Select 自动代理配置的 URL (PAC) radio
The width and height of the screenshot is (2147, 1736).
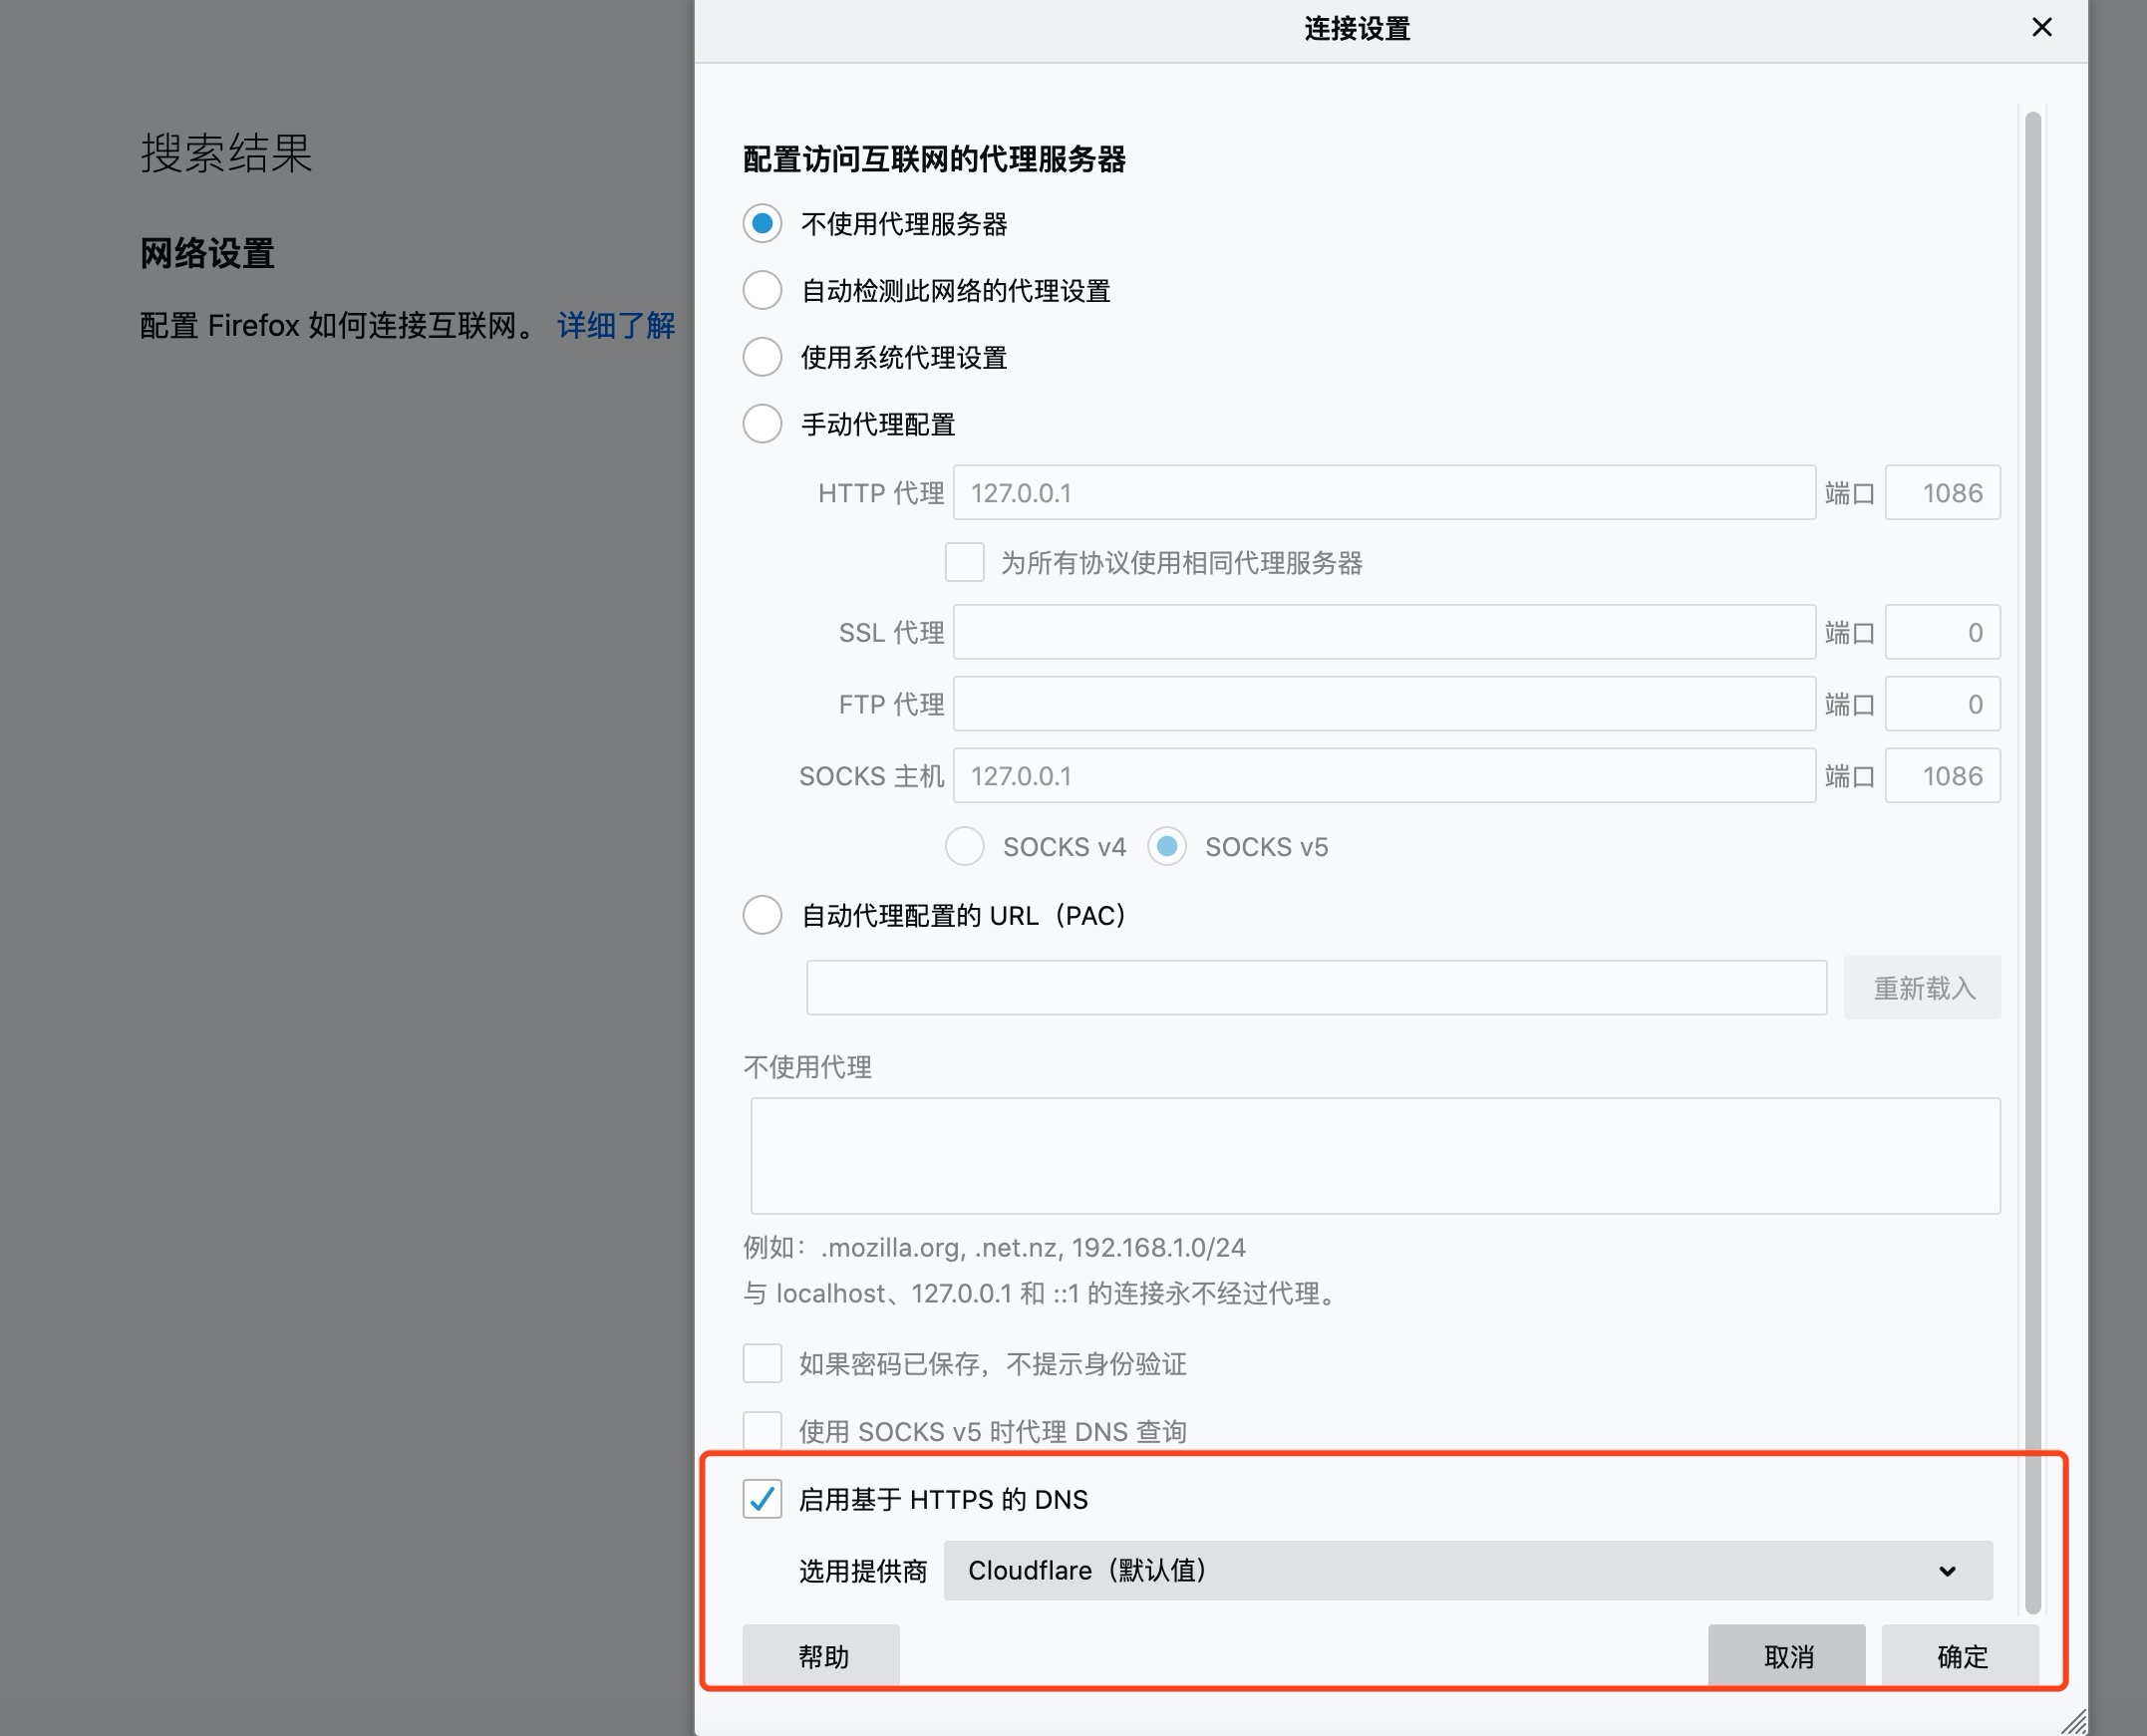click(762, 916)
